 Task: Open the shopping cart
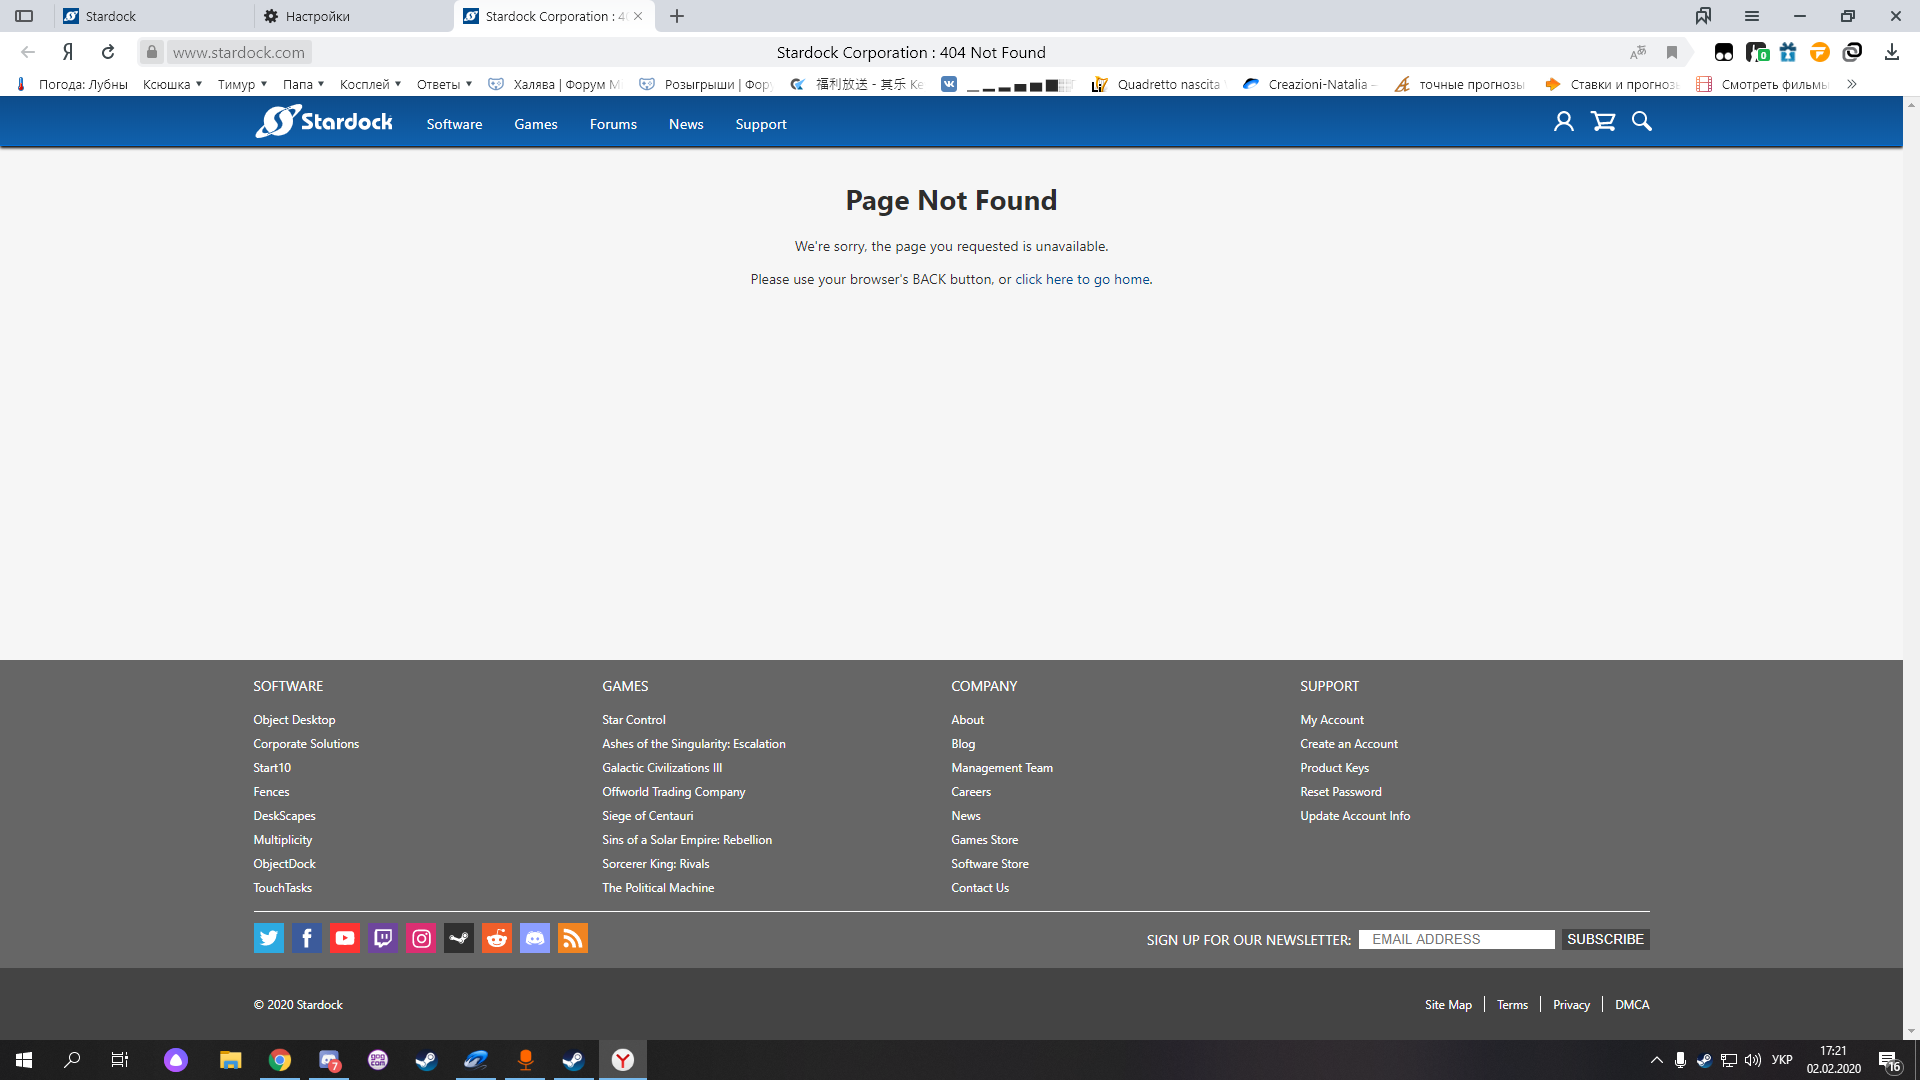click(x=1603, y=122)
